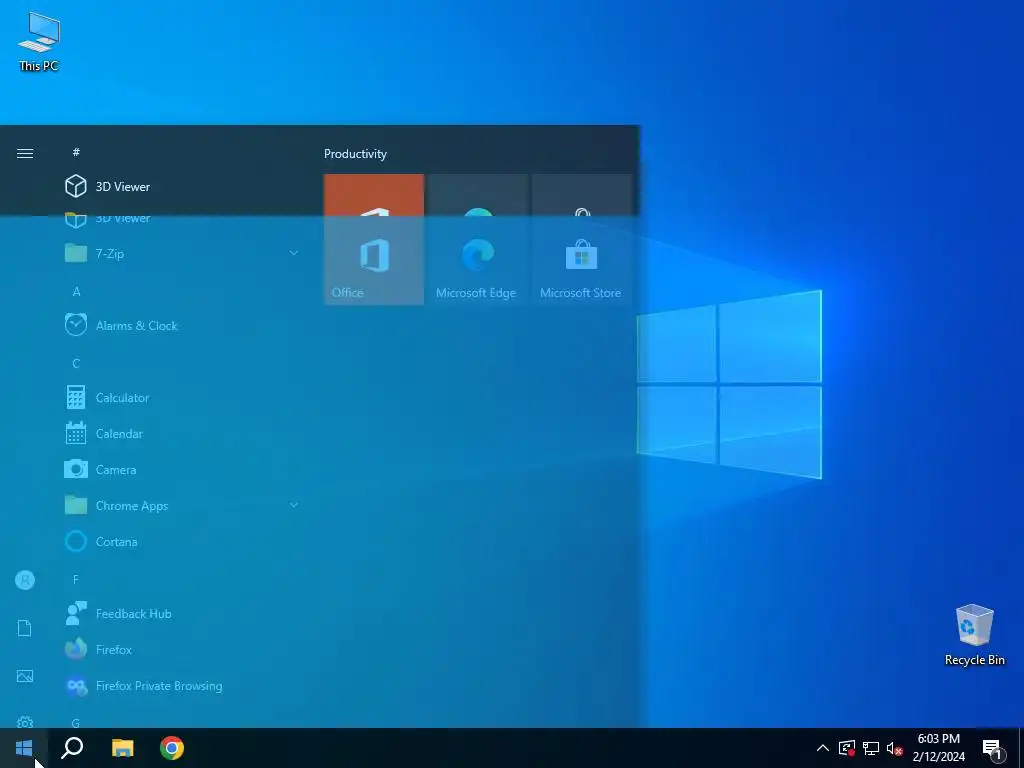Image resolution: width=1024 pixels, height=768 pixels.
Task: Expand the Chrome Apps chevron
Action: (x=294, y=505)
